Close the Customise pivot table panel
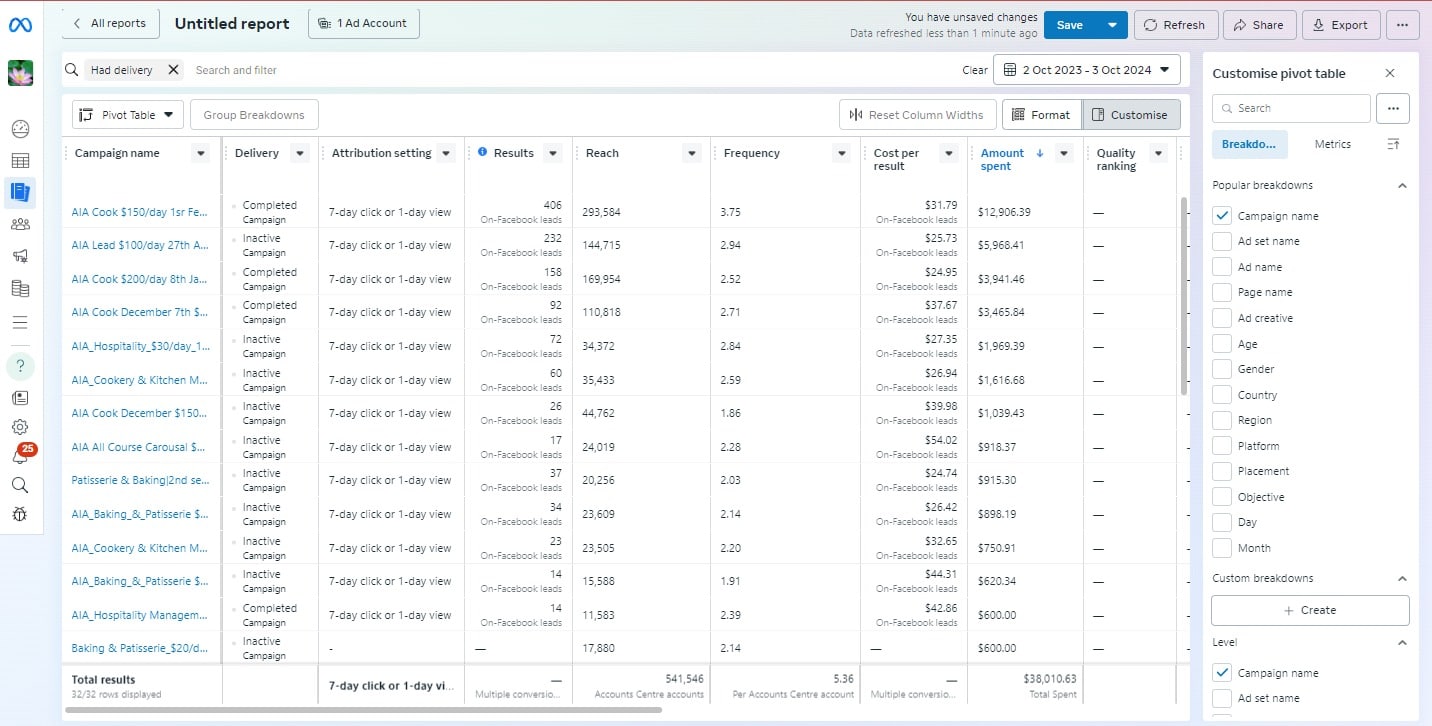The height and width of the screenshot is (726, 1432). (x=1389, y=73)
